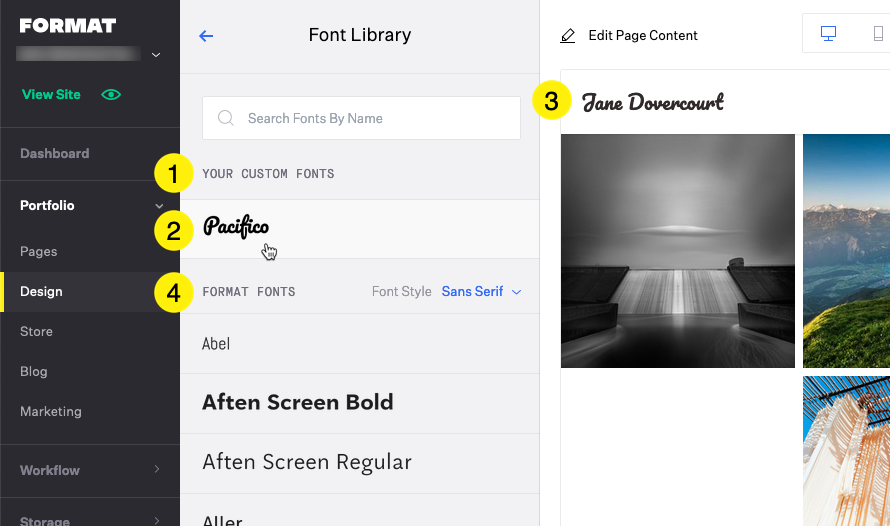Screen dimensions: 890x526
Task: Click the View Site eye icon
Action: point(111,95)
